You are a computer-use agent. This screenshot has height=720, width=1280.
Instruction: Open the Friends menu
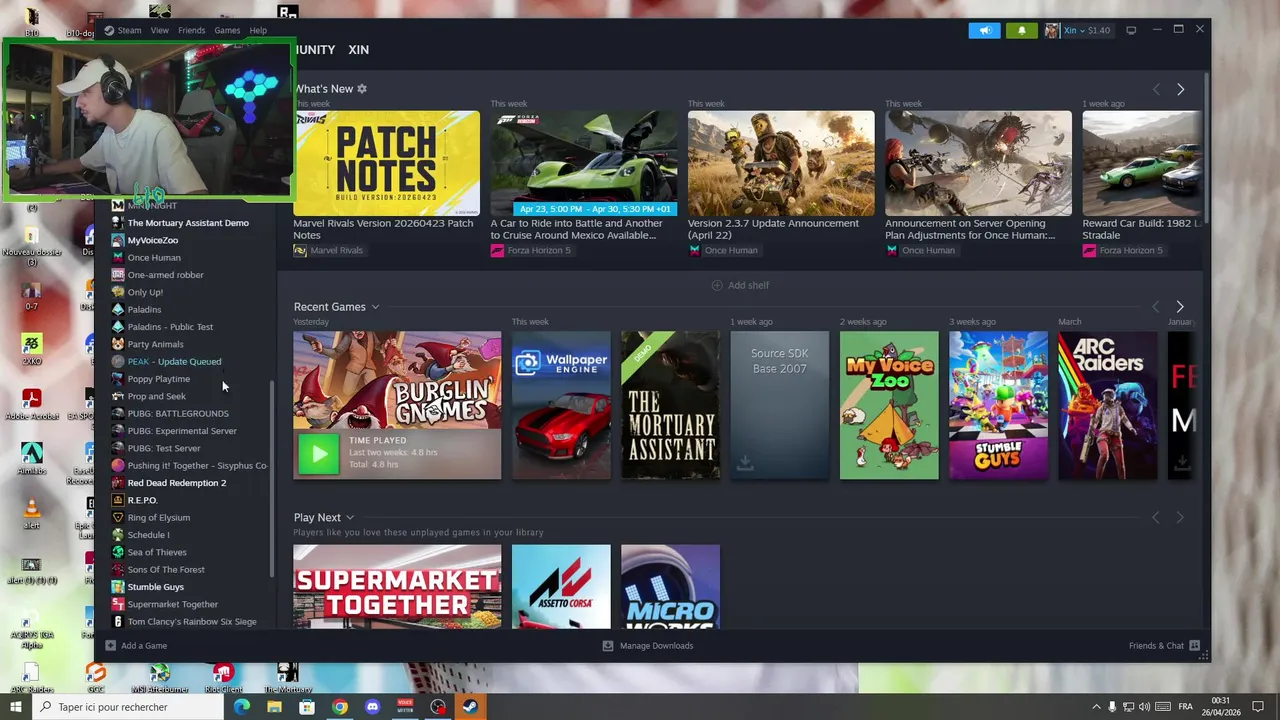click(191, 30)
